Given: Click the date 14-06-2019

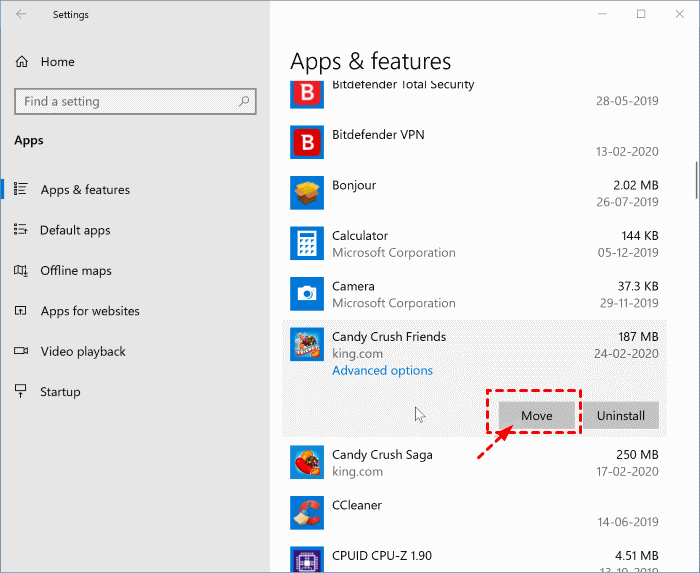Looking at the screenshot, I should coord(628,522).
